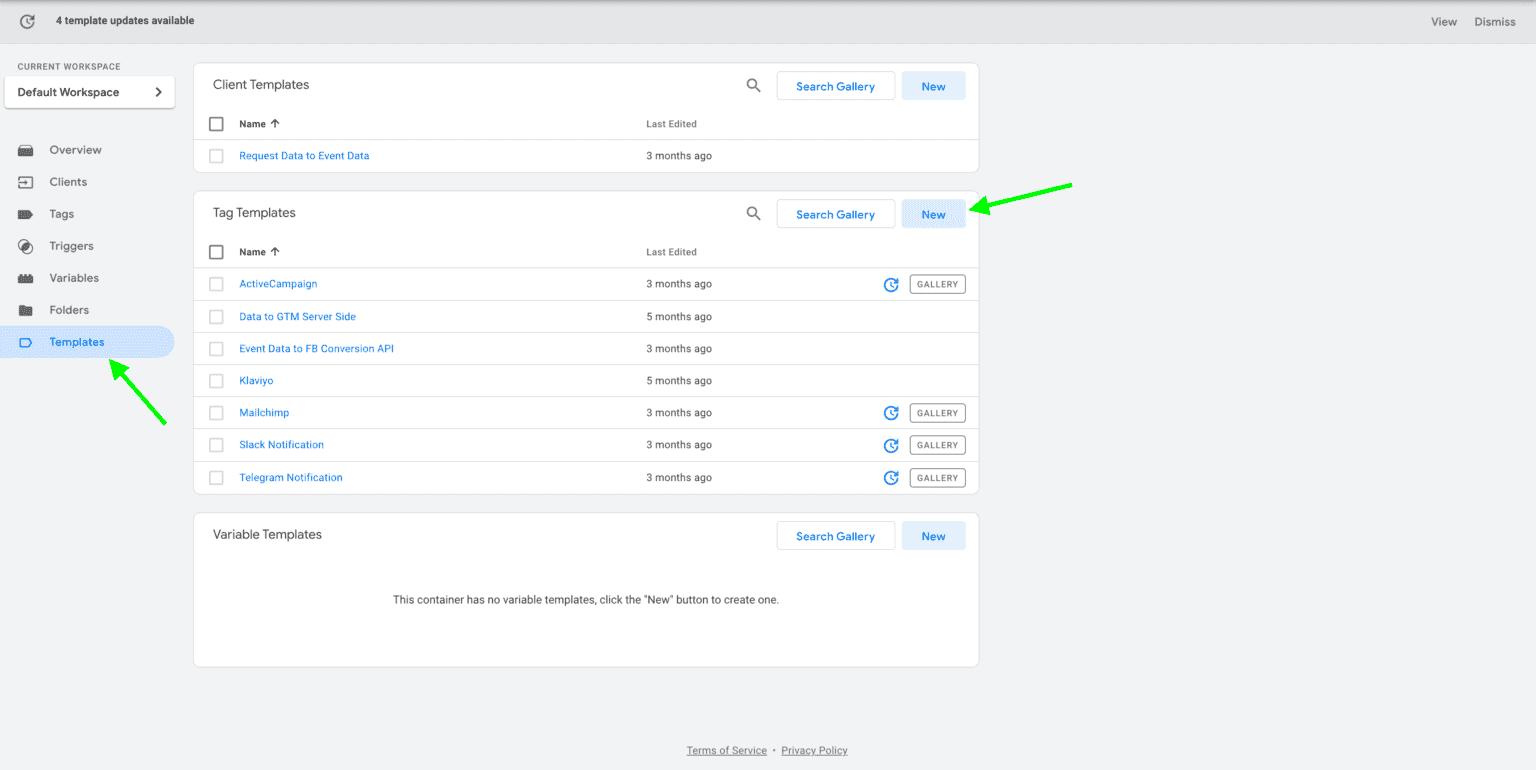Create a New Variable Template
This screenshot has height=770, width=1536.
(x=934, y=536)
